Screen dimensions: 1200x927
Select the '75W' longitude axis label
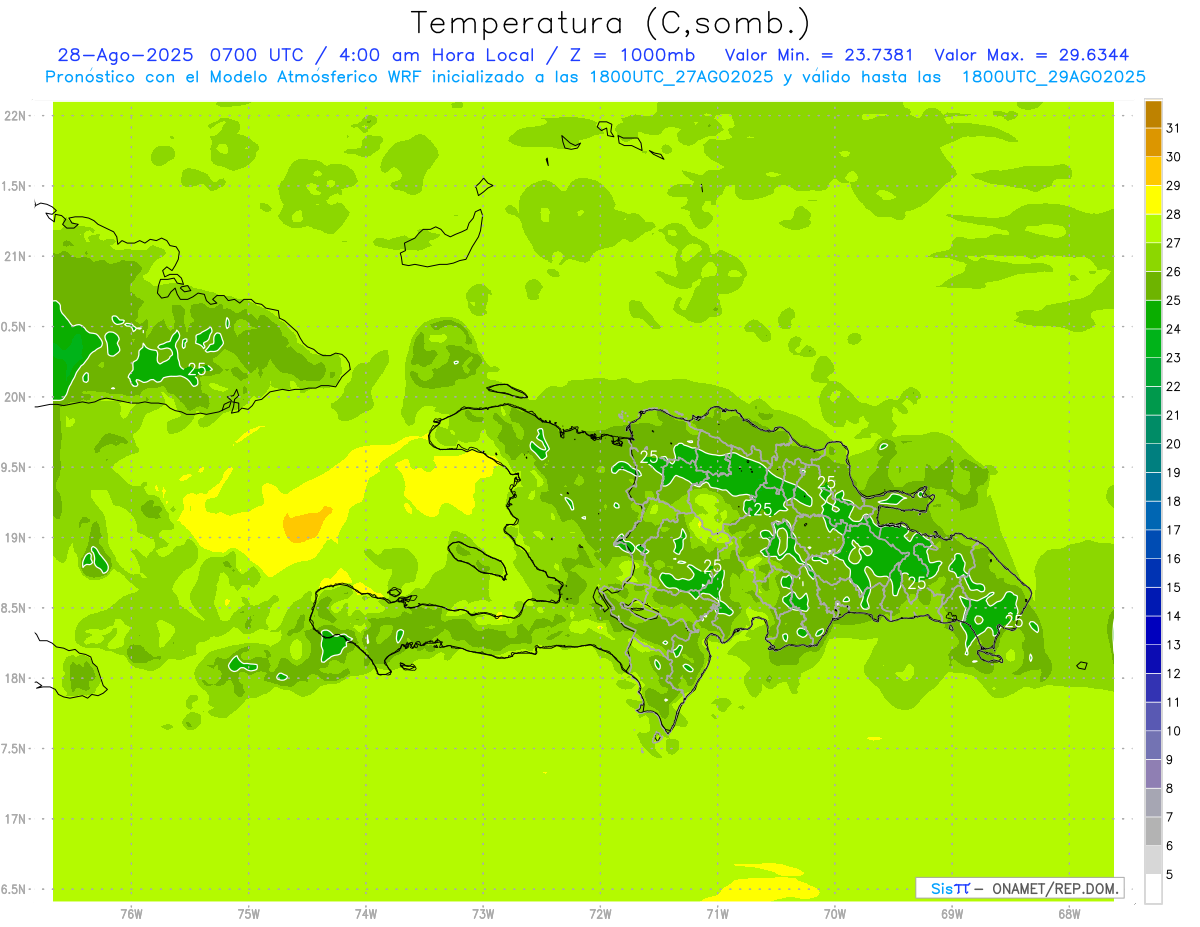click(248, 914)
